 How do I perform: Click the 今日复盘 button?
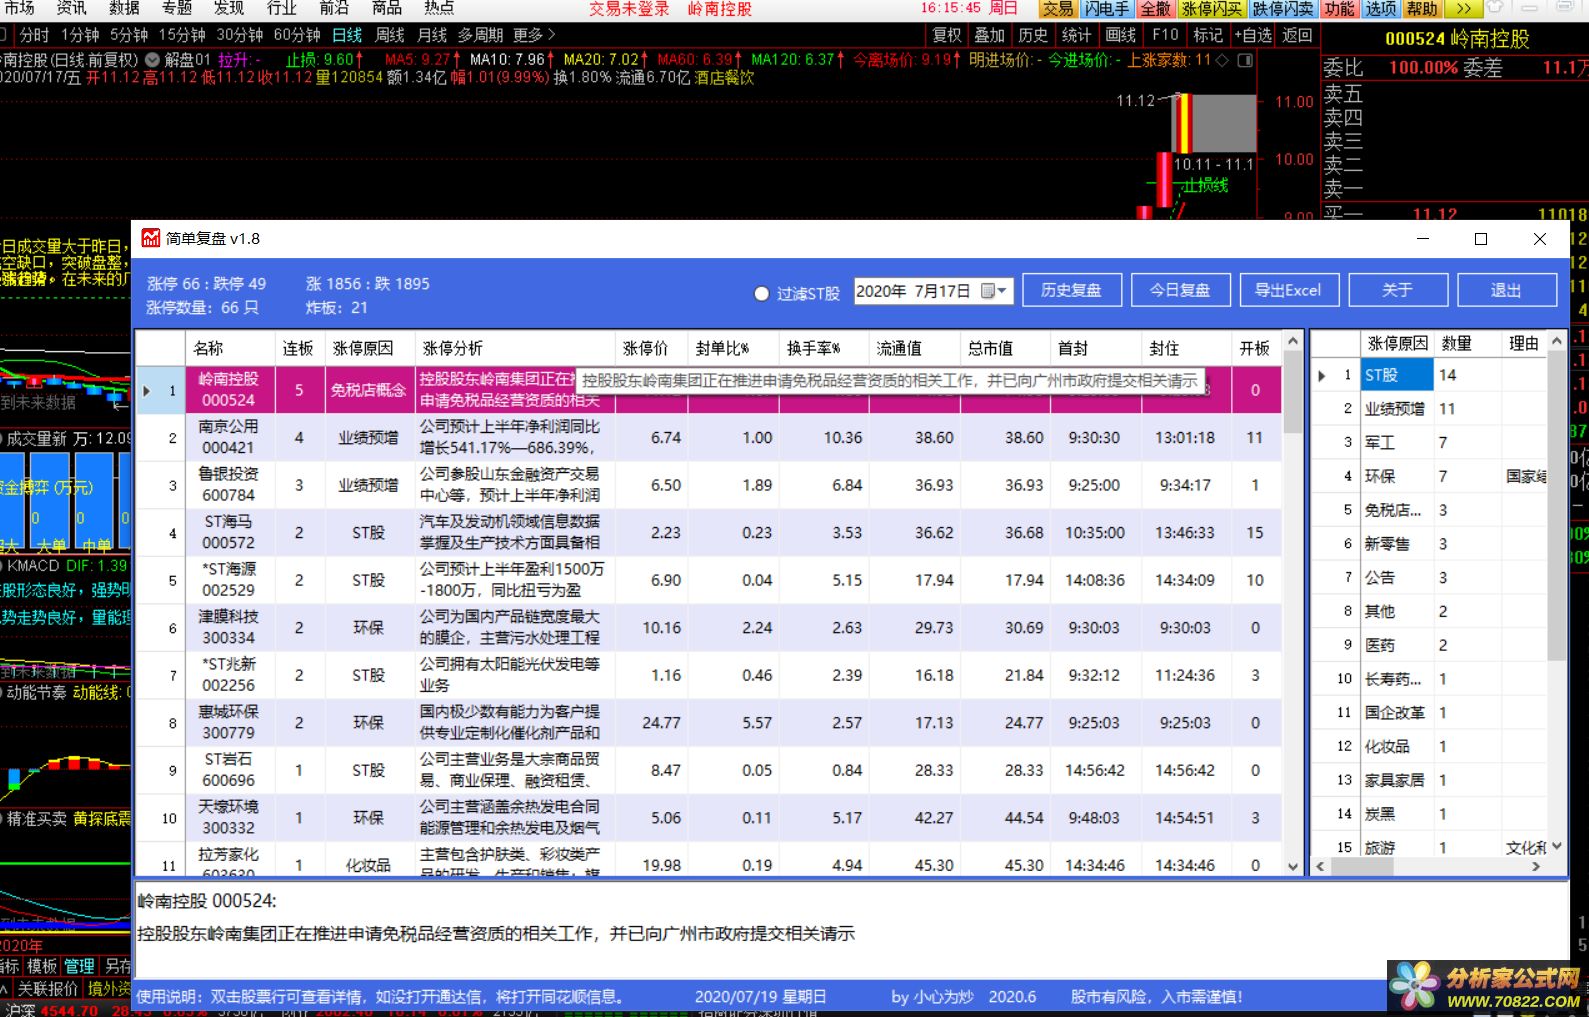coord(1180,290)
